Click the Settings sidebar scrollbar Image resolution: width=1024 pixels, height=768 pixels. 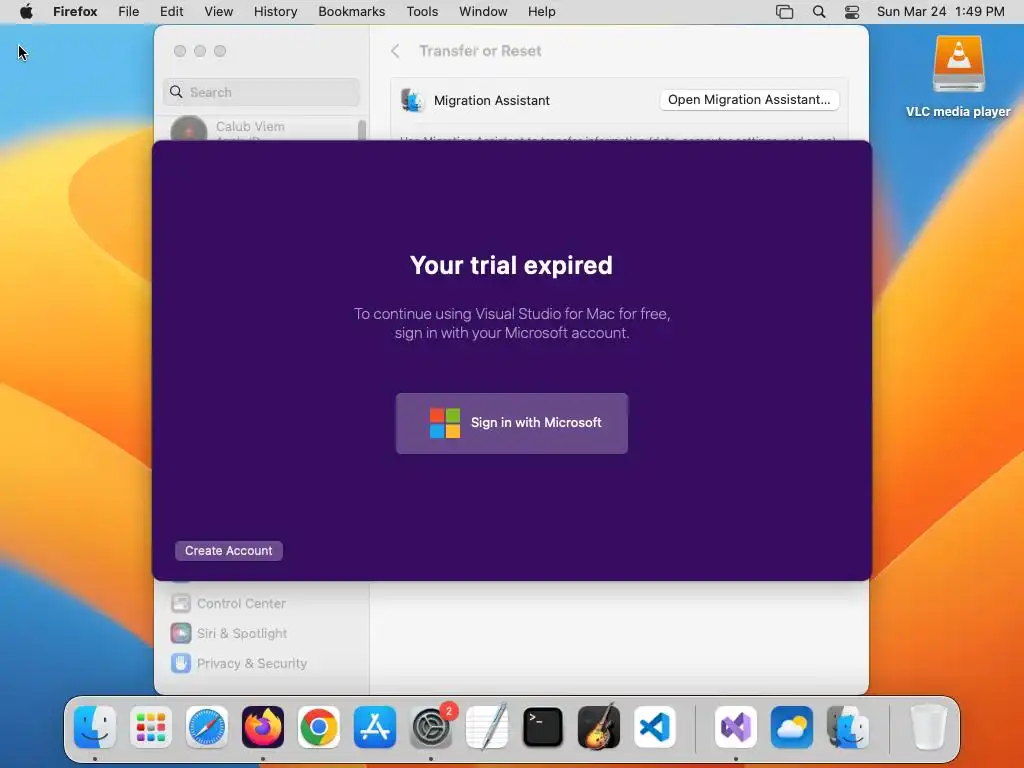[362, 130]
